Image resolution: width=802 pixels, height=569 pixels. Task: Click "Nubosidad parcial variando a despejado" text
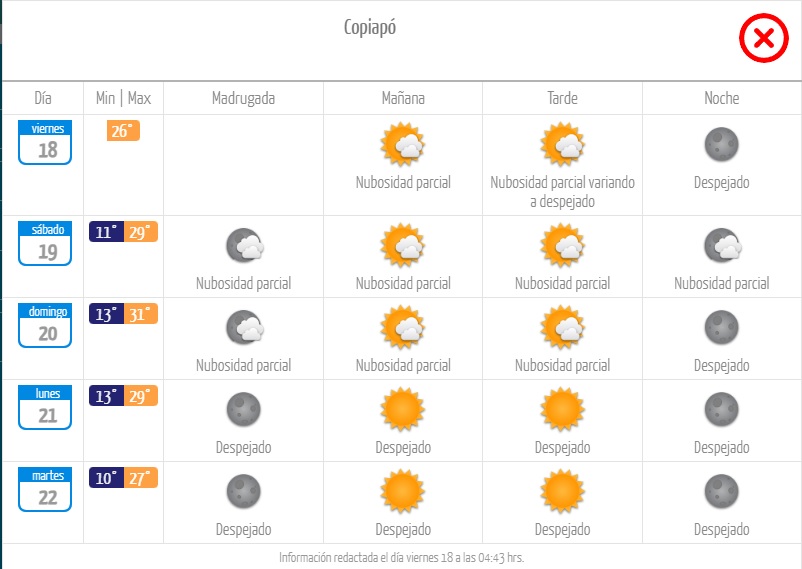coord(562,192)
